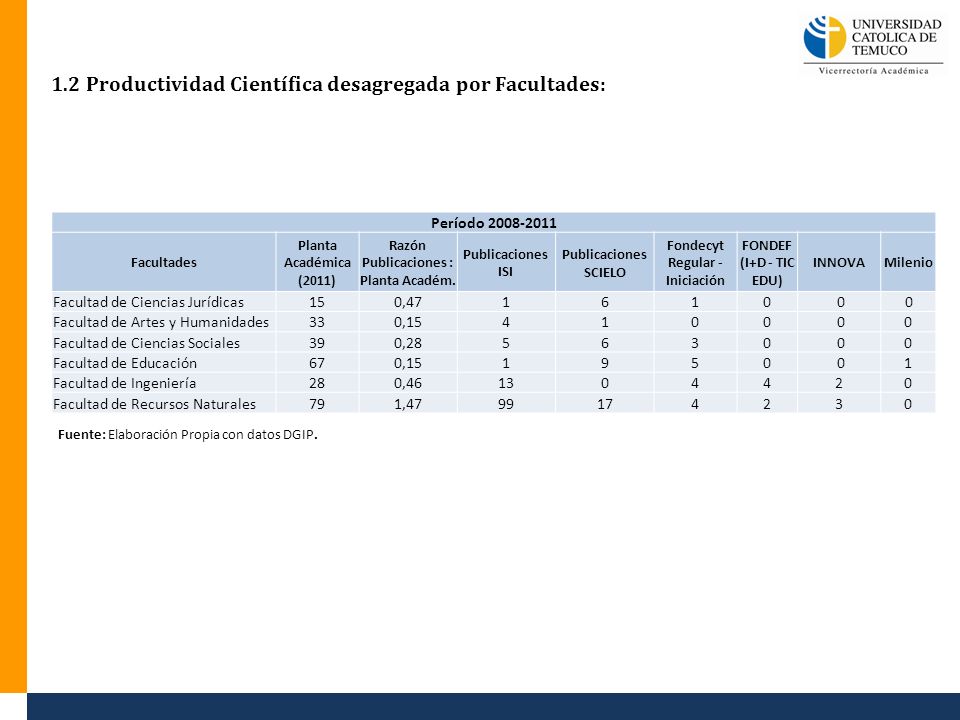Click Fondecyt value "4" for Ingeniería
The width and height of the screenshot is (960, 720).
(x=695, y=383)
